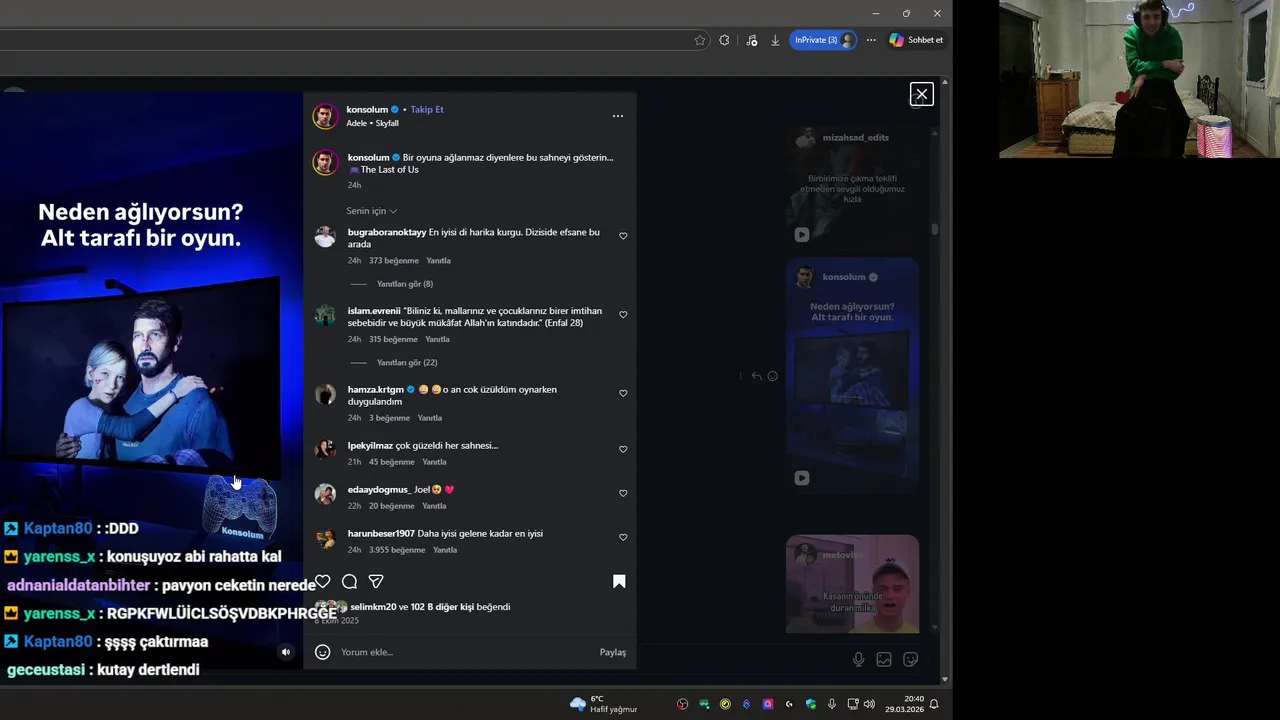Image resolution: width=1280 pixels, height=720 pixels.
Task: Open notifications bell in taskbar
Action: (934, 704)
